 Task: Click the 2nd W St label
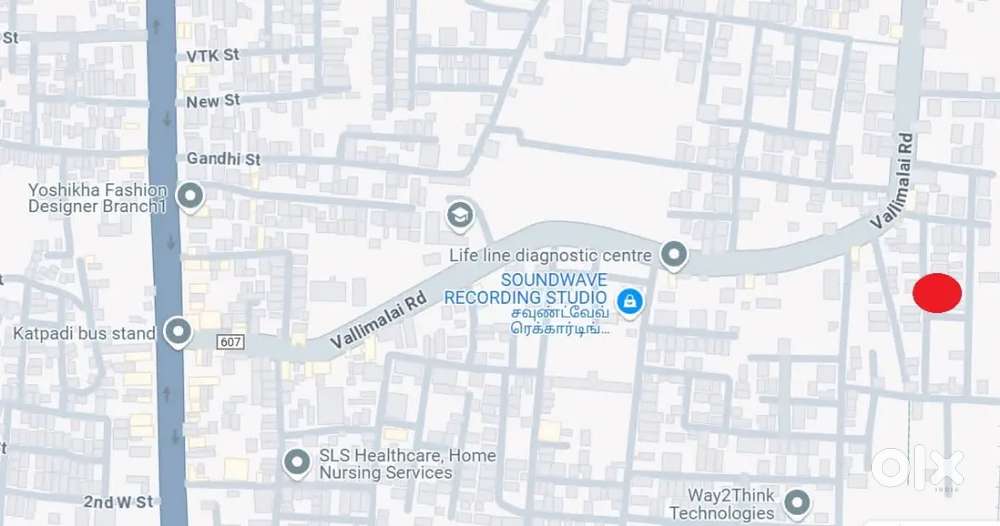coord(119,502)
